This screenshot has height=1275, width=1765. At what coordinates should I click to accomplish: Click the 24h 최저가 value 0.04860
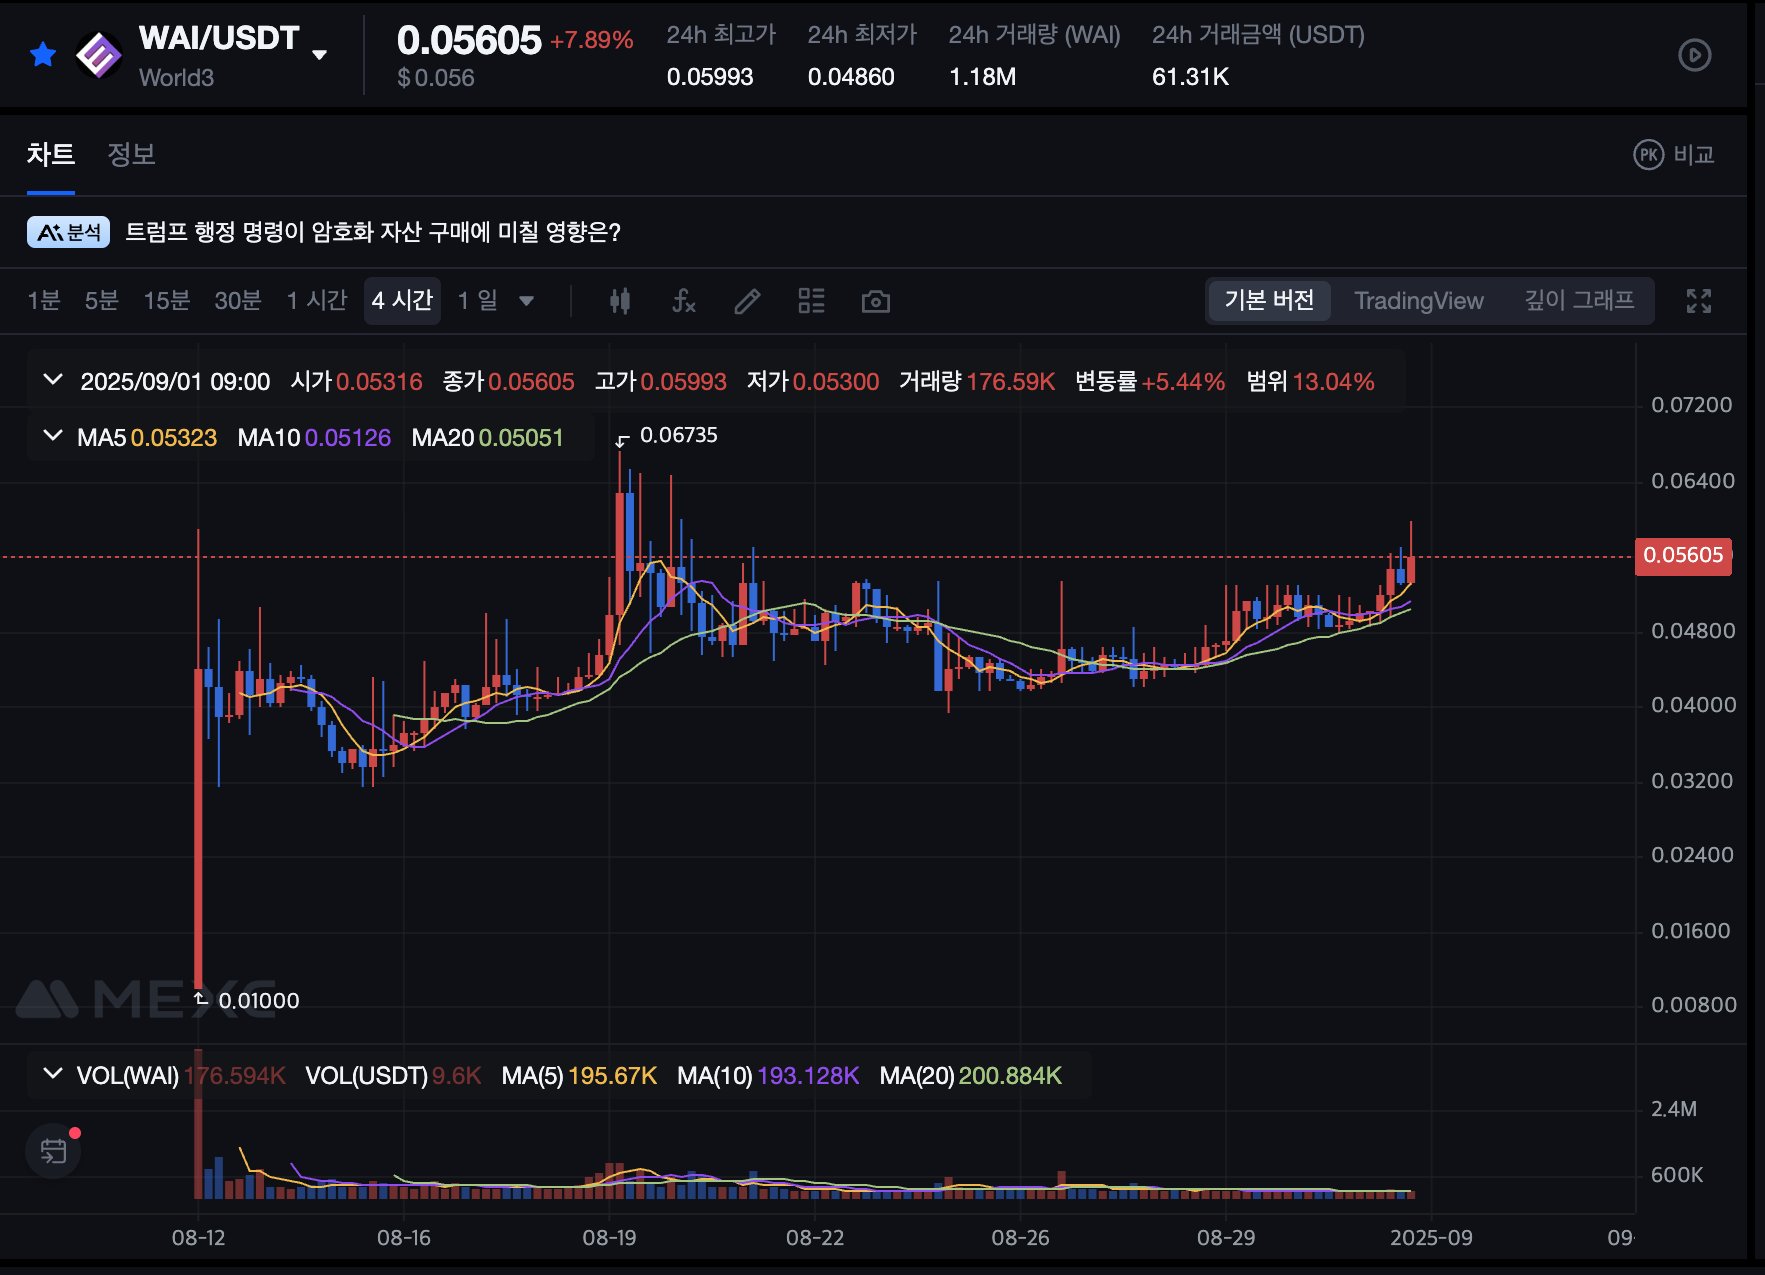click(851, 77)
